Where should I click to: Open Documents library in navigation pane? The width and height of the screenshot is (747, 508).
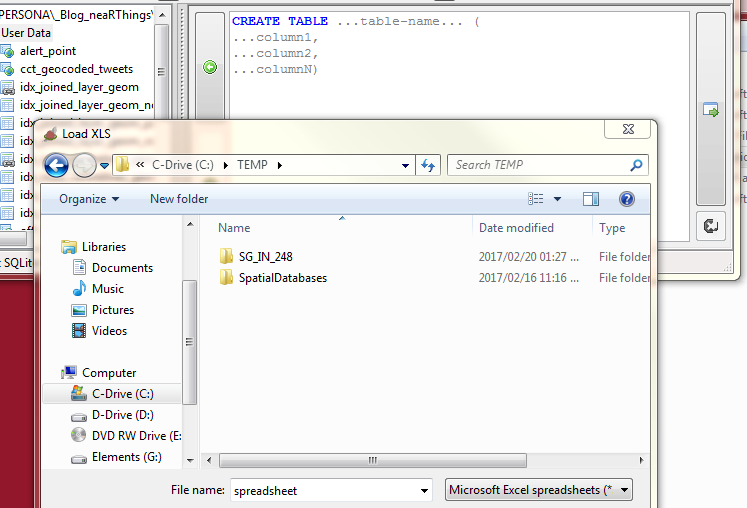[x=122, y=268]
